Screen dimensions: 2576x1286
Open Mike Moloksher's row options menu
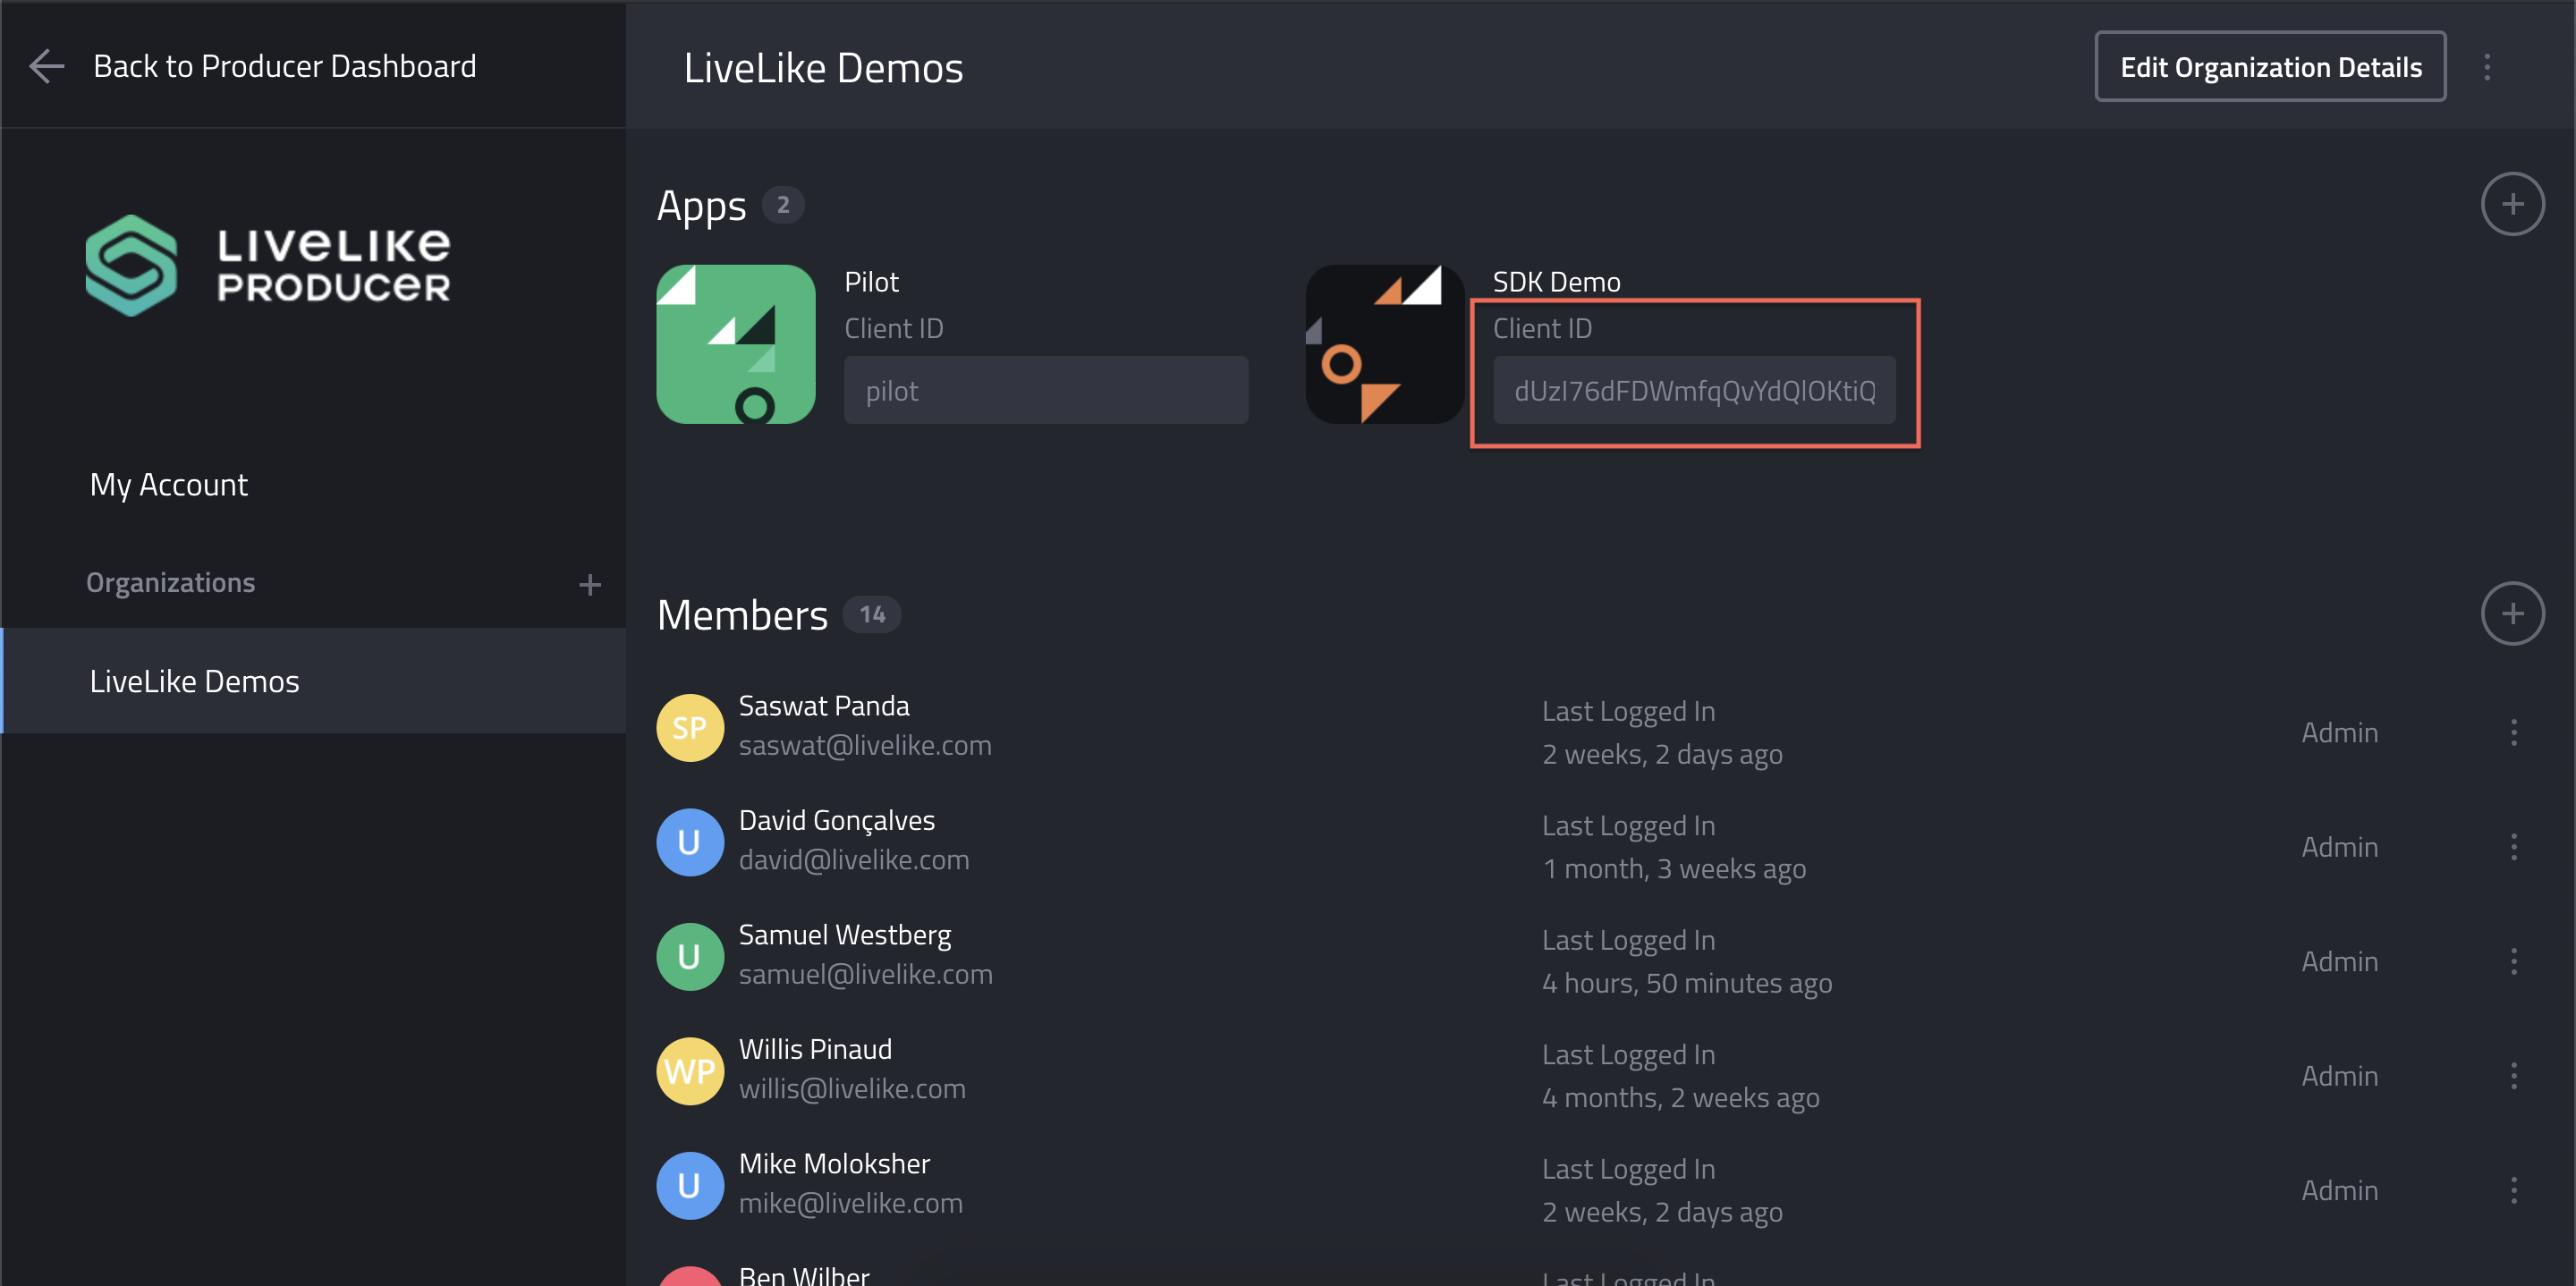tap(2513, 1190)
